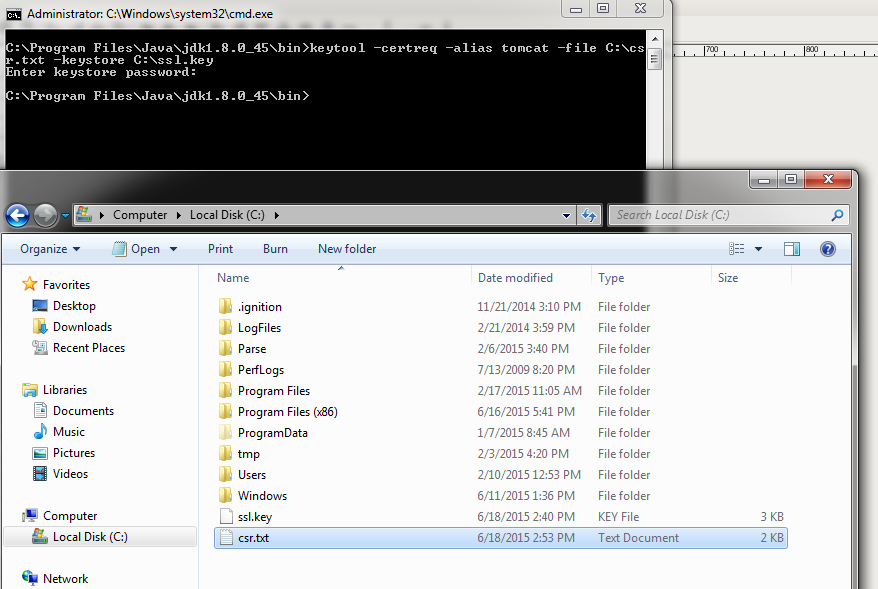Select the csr.txt file icon
878x589 pixels.
[226, 537]
